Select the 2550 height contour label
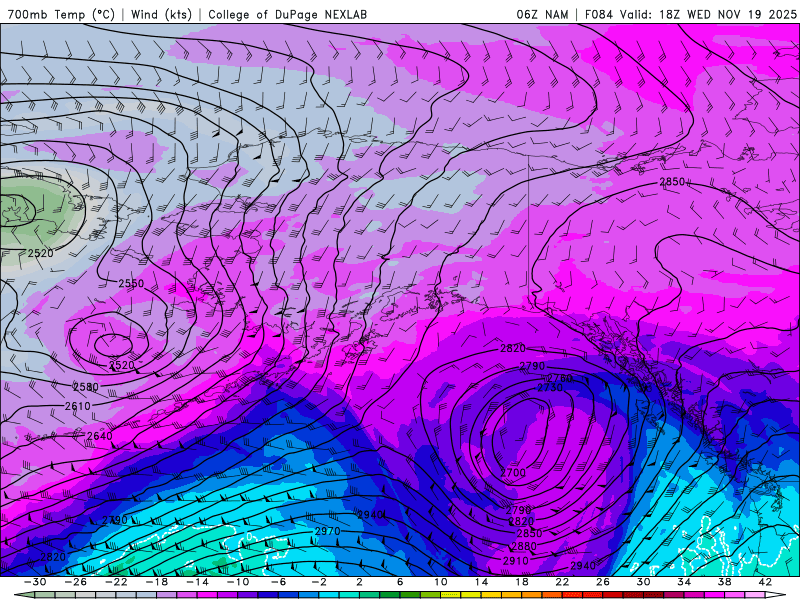The height and width of the screenshot is (600, 800). tap(131, 283)
